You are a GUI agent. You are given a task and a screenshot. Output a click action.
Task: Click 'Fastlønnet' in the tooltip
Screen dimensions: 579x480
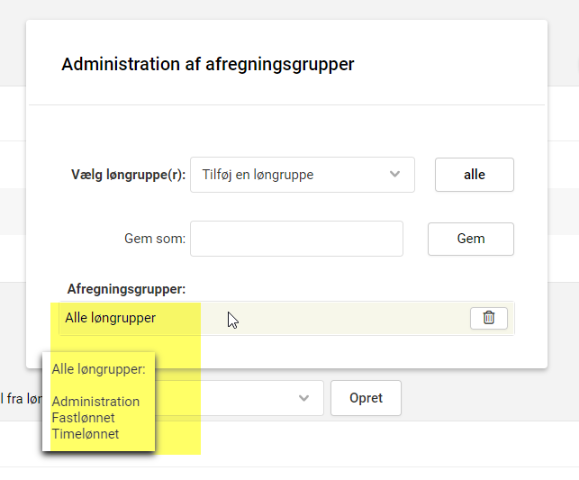83,418
